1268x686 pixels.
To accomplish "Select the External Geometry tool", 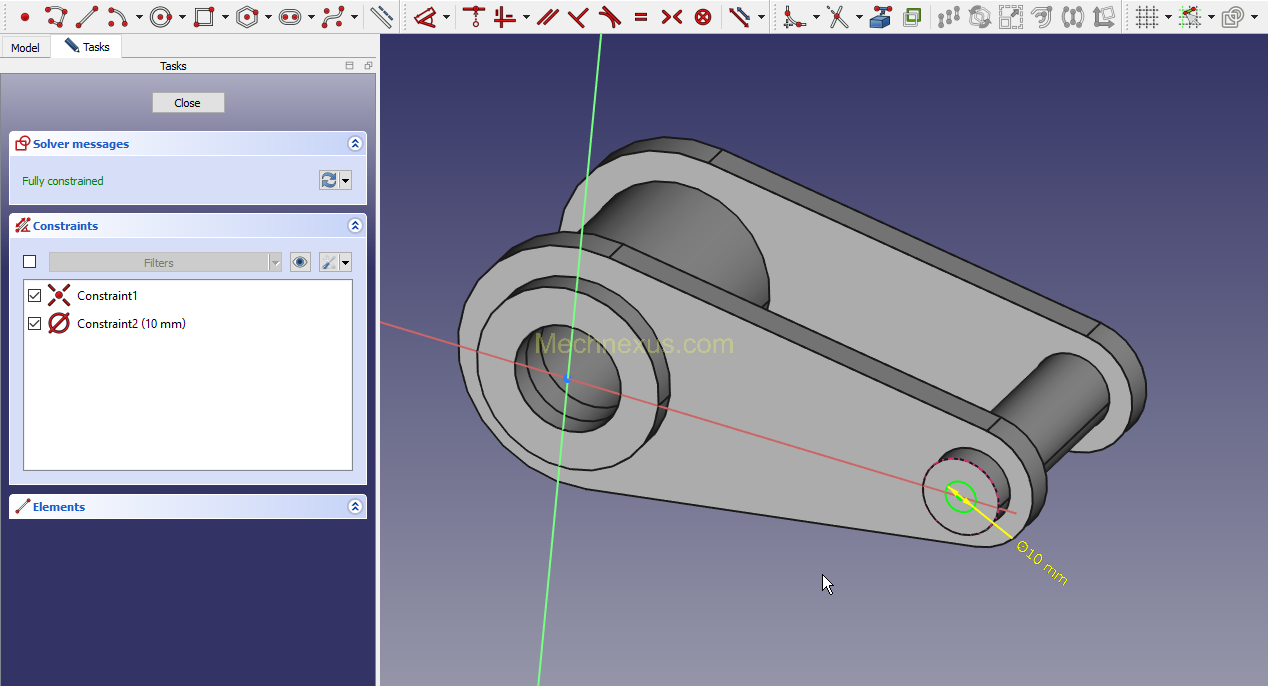I will click(x=880, y=17).
